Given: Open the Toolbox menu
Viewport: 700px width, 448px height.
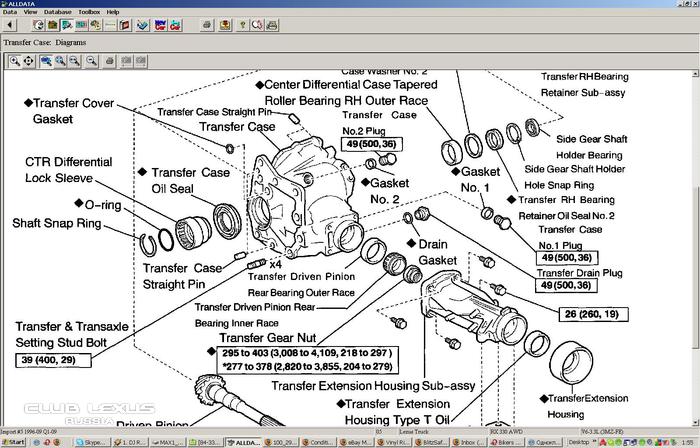Looking at the screenshot, I should [x=89, y=12].
